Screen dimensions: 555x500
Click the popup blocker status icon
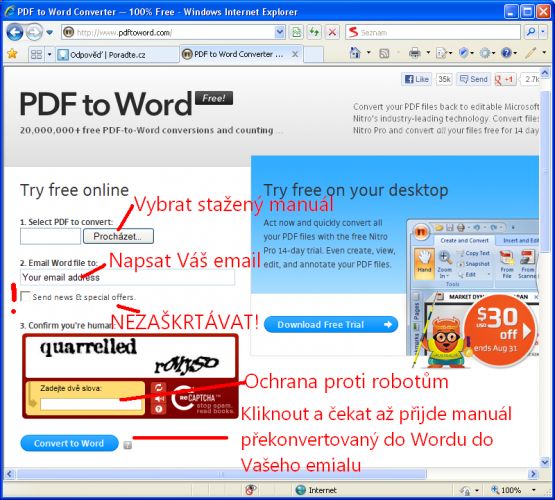point(251,490)
